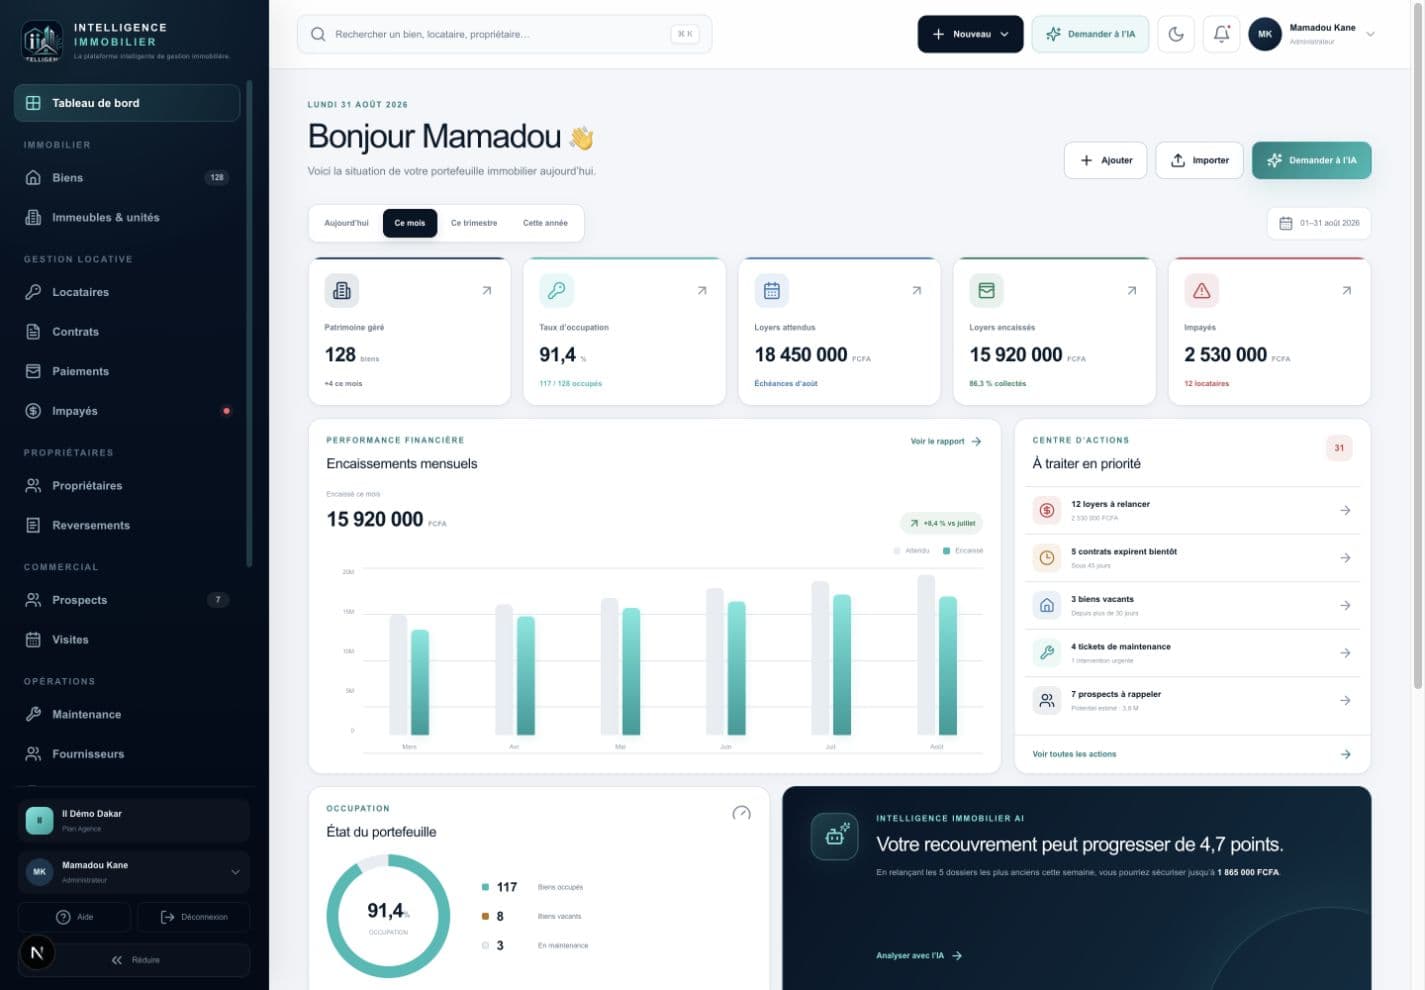Go to Prospects sidebar item
1425x990 pixels.
pyautogui.click(x=127, y=600)
